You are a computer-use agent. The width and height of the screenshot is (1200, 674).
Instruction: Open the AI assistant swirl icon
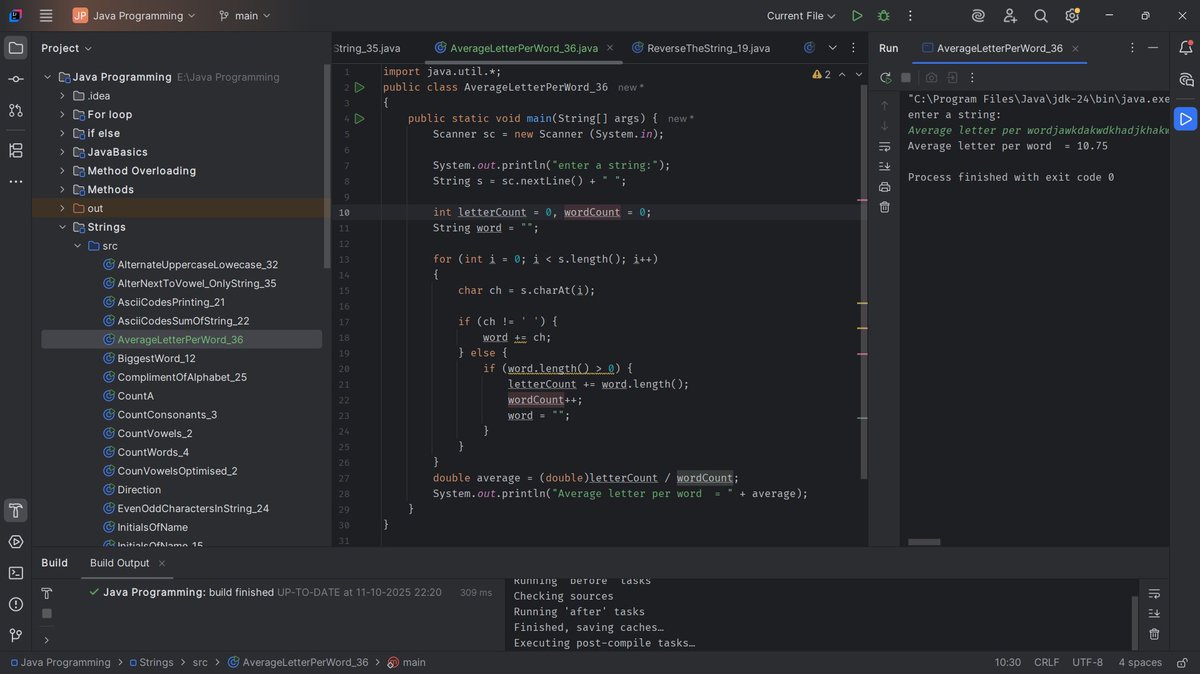point(979,16)
